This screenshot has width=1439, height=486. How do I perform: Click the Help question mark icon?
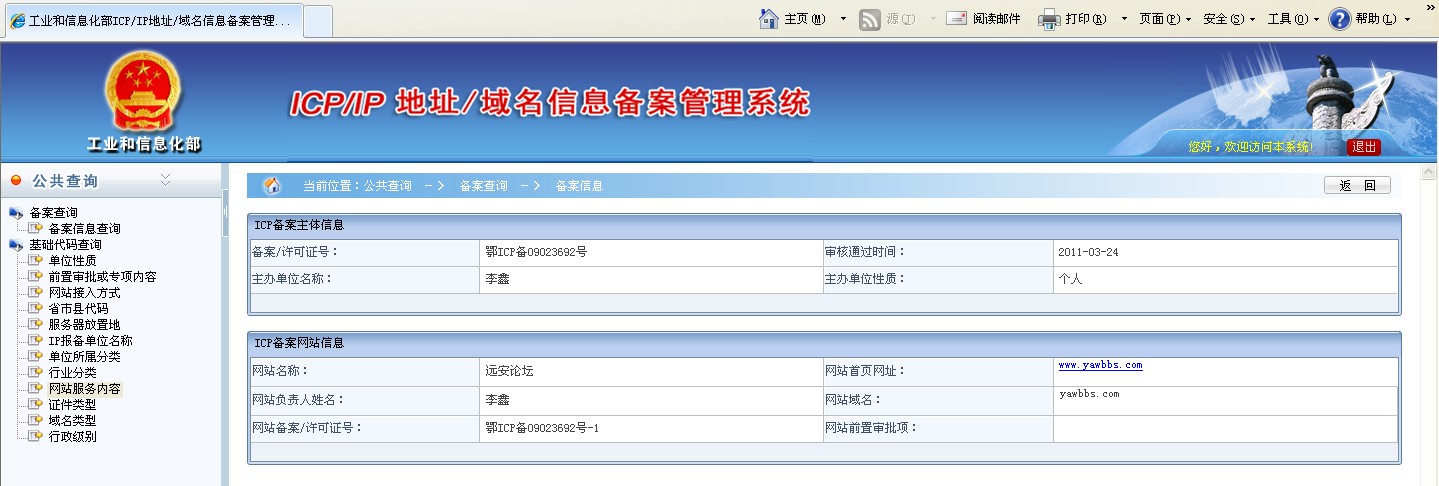point(1339,19)
